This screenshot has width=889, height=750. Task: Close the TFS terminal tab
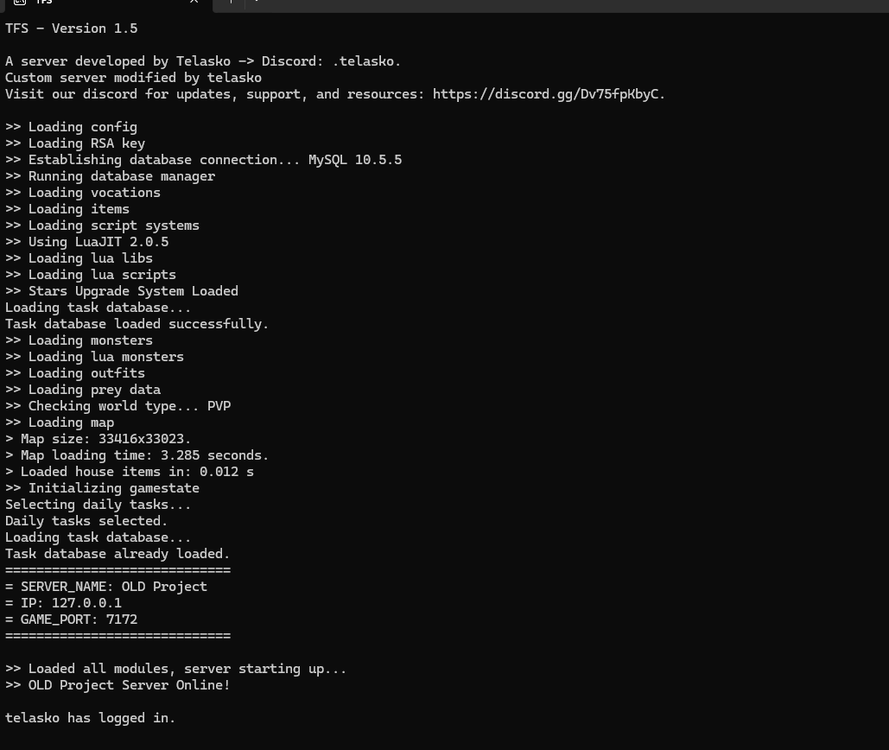(x=194, y=3)
